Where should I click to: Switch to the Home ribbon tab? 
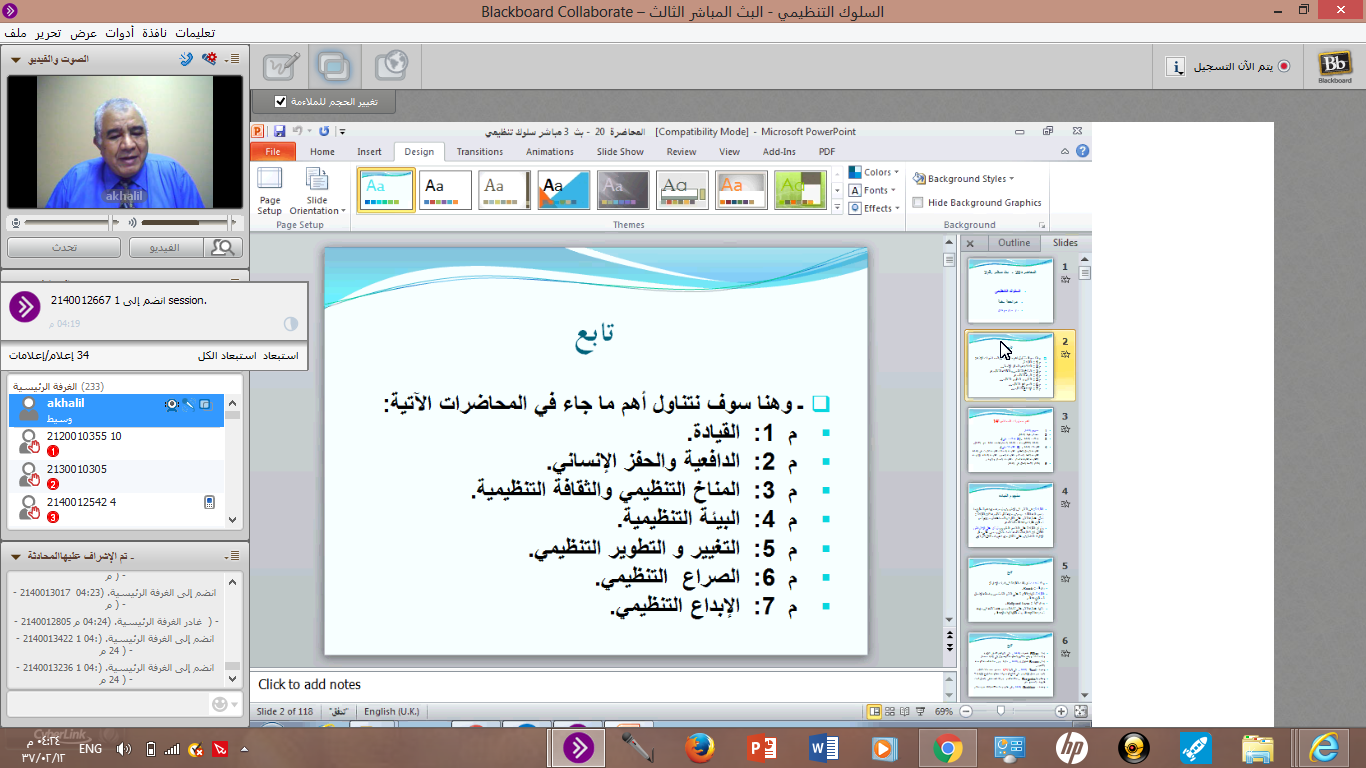coord(322,152)
